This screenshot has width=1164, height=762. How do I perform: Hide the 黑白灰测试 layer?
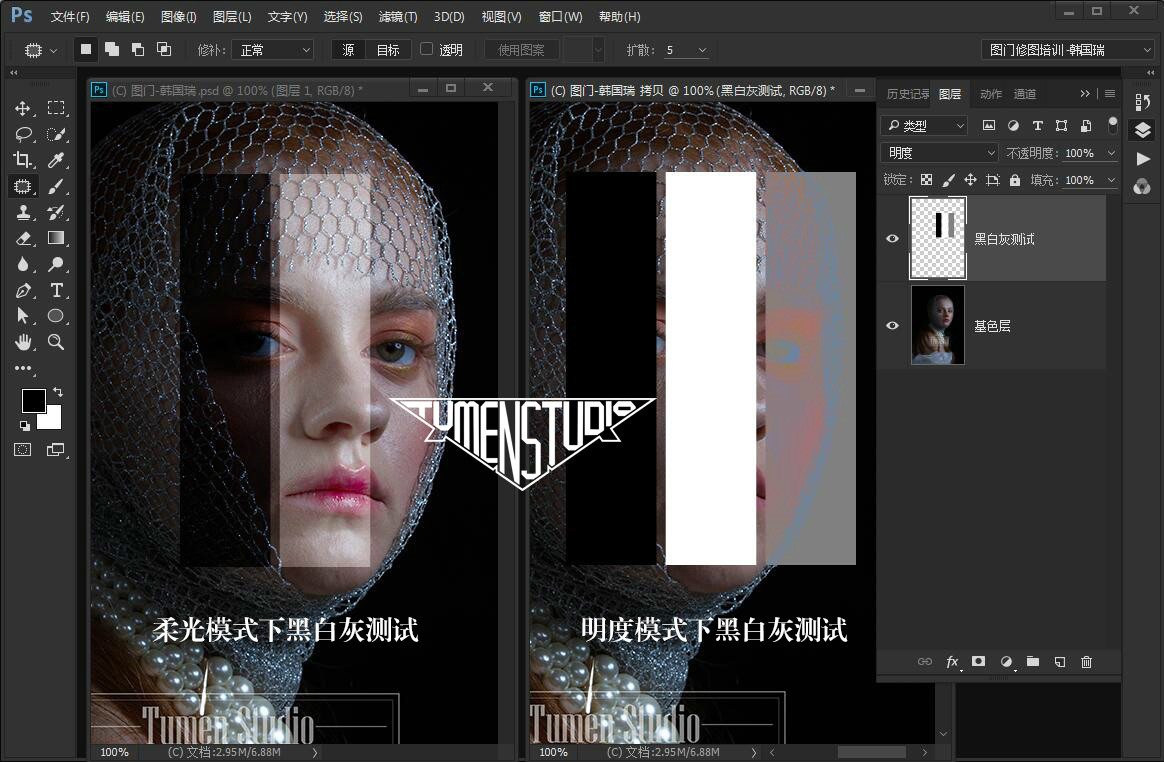tap(892, 238)
